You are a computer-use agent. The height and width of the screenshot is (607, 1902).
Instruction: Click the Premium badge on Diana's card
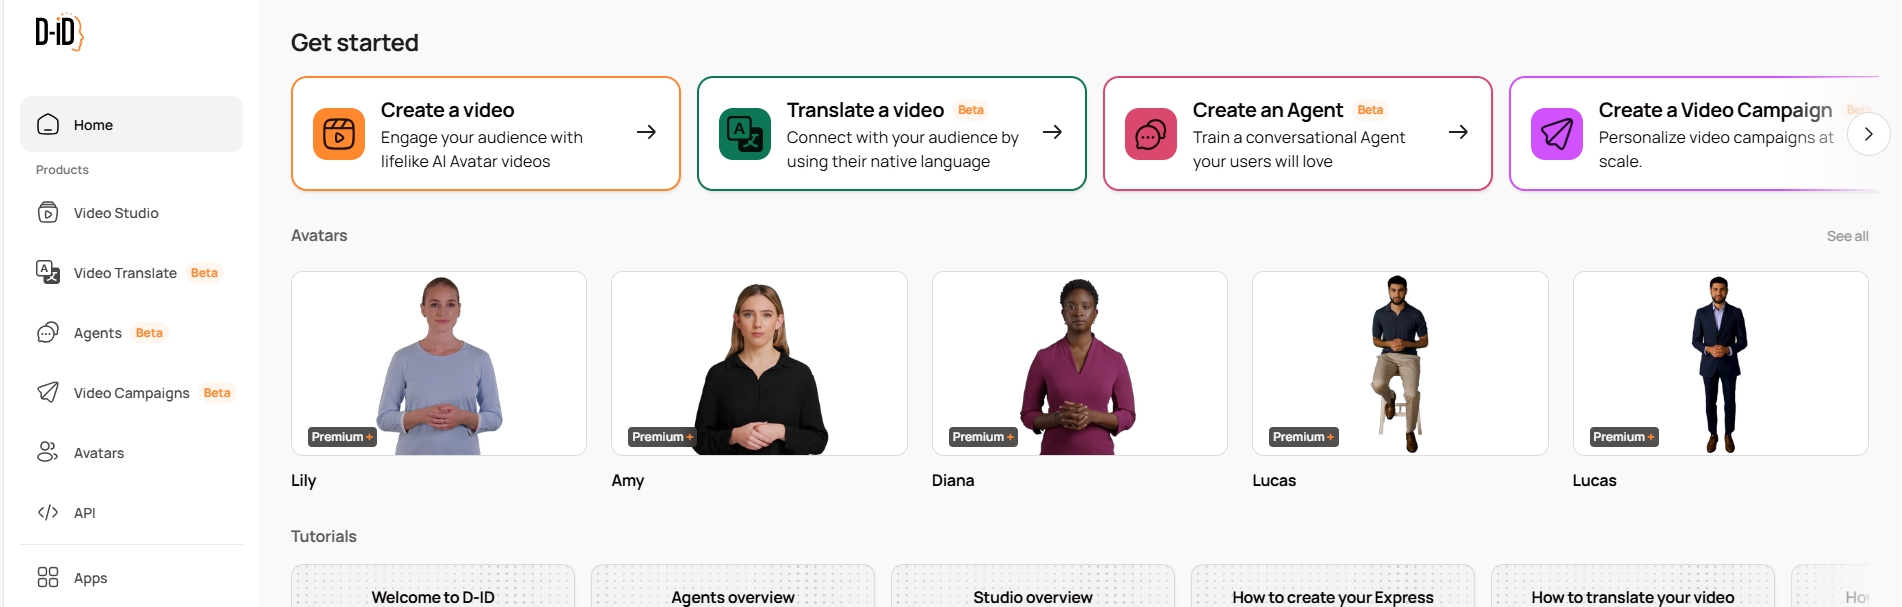coord(983,437)
